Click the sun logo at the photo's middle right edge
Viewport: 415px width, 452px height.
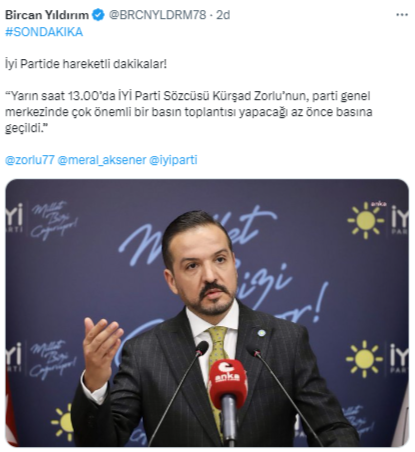(364, 359)
